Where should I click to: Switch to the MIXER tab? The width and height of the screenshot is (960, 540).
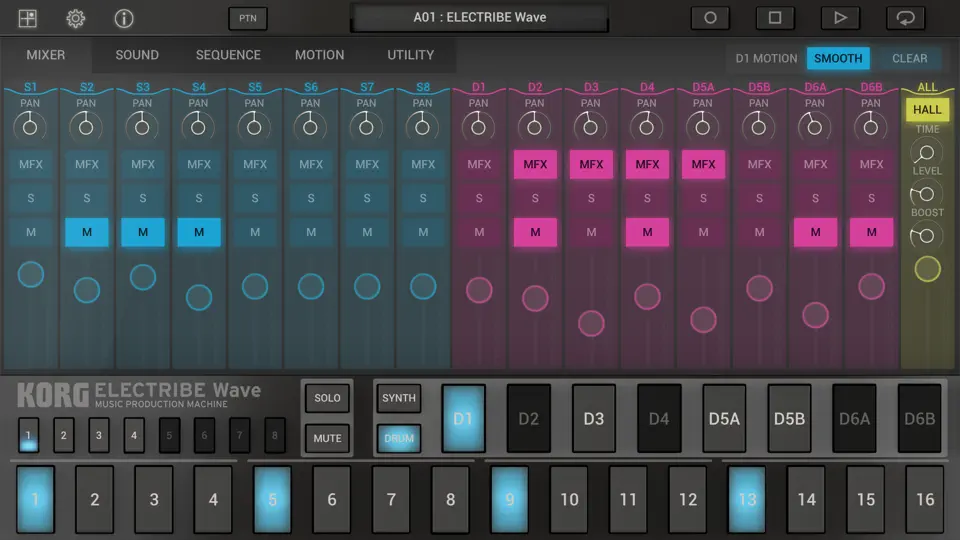tap(46, 55)
